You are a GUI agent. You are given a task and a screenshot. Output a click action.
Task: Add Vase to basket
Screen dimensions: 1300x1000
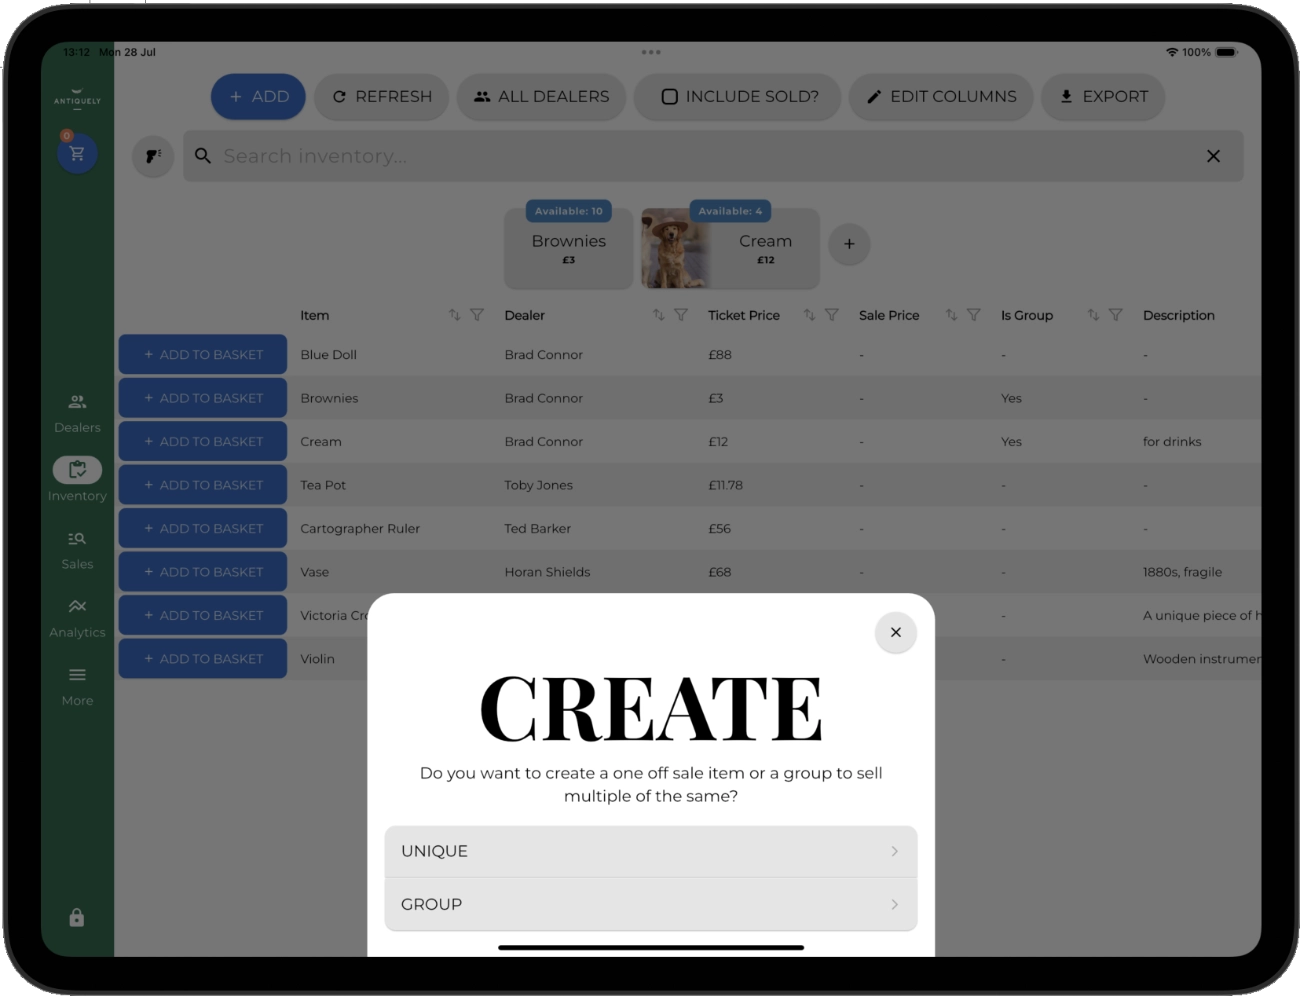click(x=203, y=572)
